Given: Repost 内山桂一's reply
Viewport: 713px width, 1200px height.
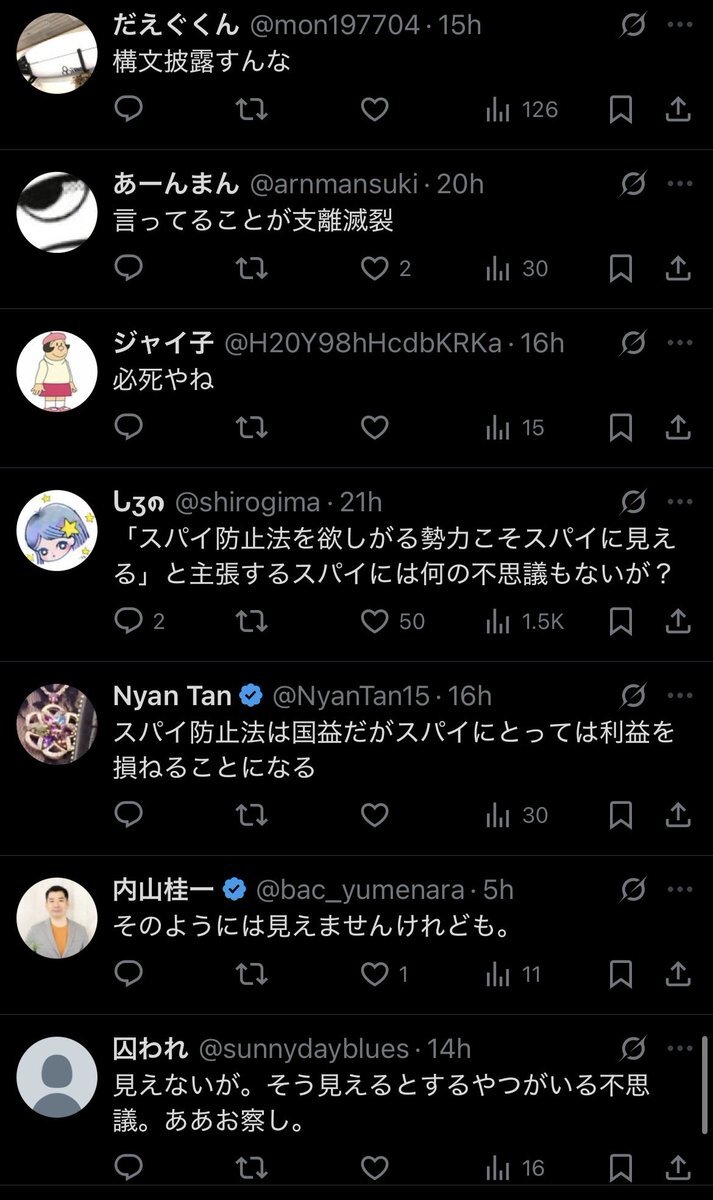Looking at the screenshot, I should coord(251,973).
